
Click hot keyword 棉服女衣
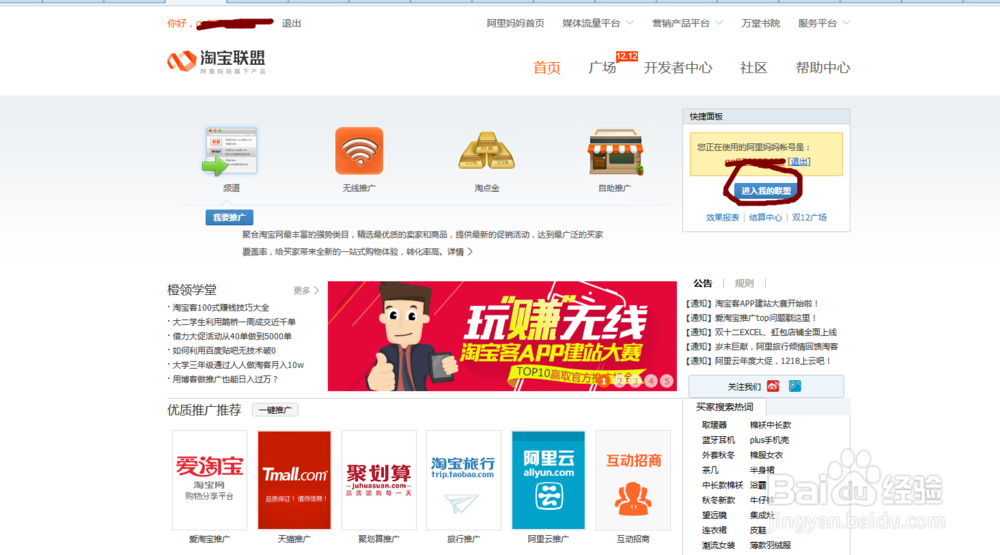(766, 455)
